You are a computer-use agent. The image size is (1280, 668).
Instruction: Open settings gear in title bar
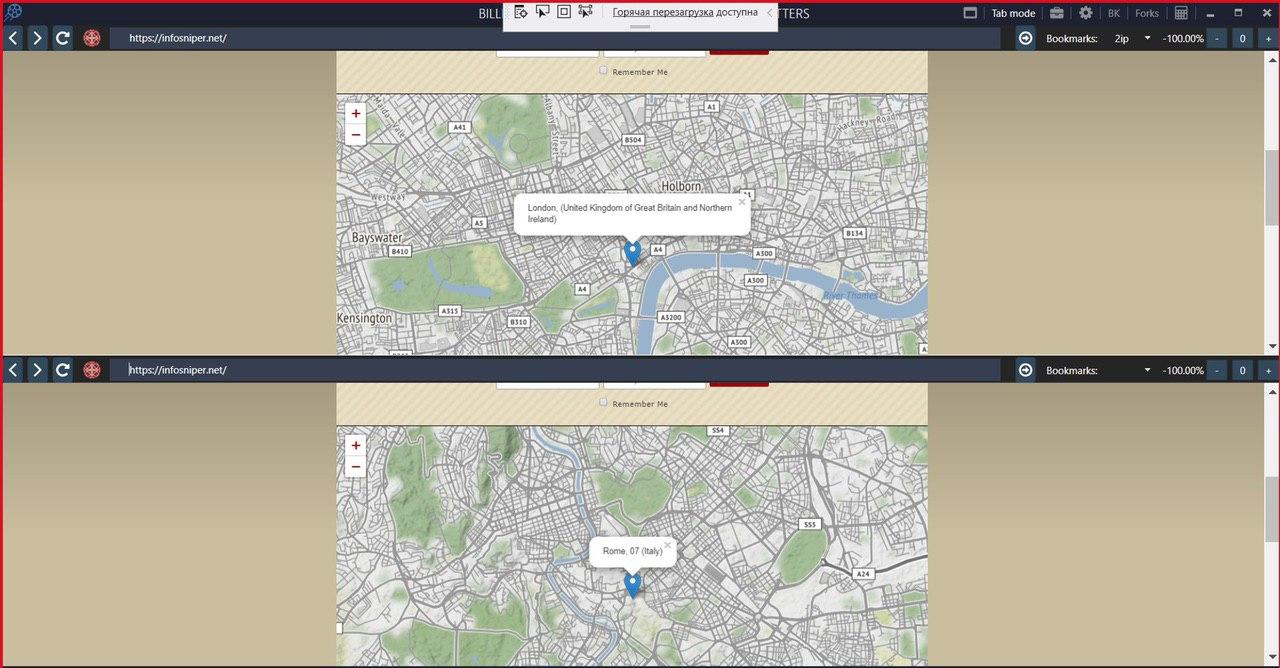click(x=1086, y=13)
